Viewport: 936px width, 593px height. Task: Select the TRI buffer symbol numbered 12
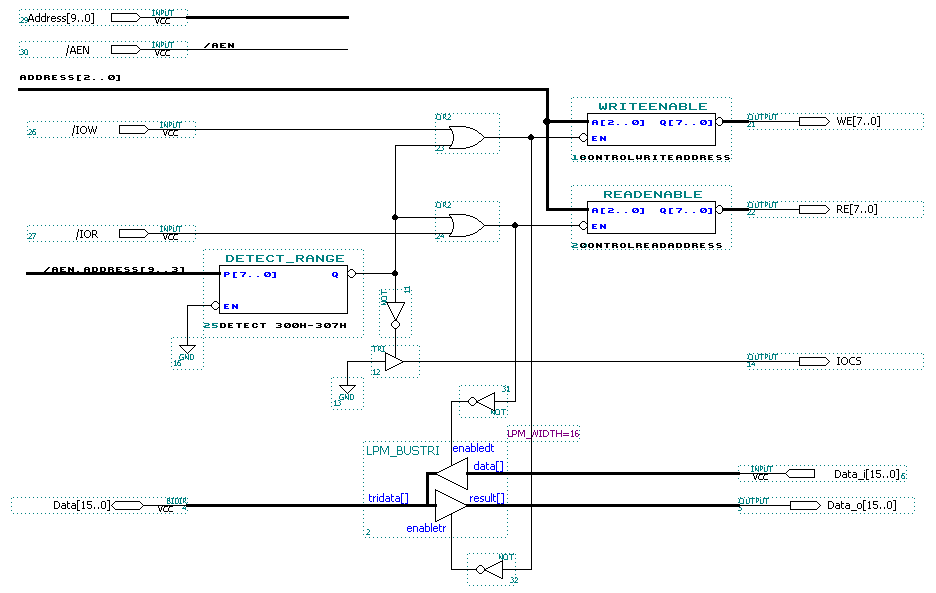[395, 361]
